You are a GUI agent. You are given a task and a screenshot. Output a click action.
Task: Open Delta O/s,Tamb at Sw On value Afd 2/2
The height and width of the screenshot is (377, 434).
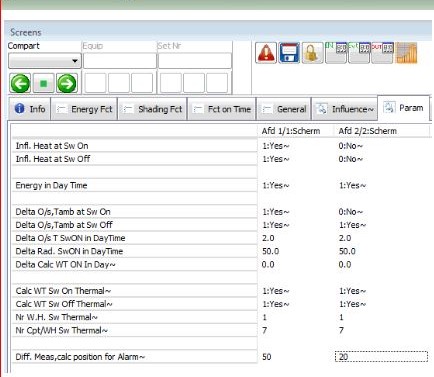[351, 212]
